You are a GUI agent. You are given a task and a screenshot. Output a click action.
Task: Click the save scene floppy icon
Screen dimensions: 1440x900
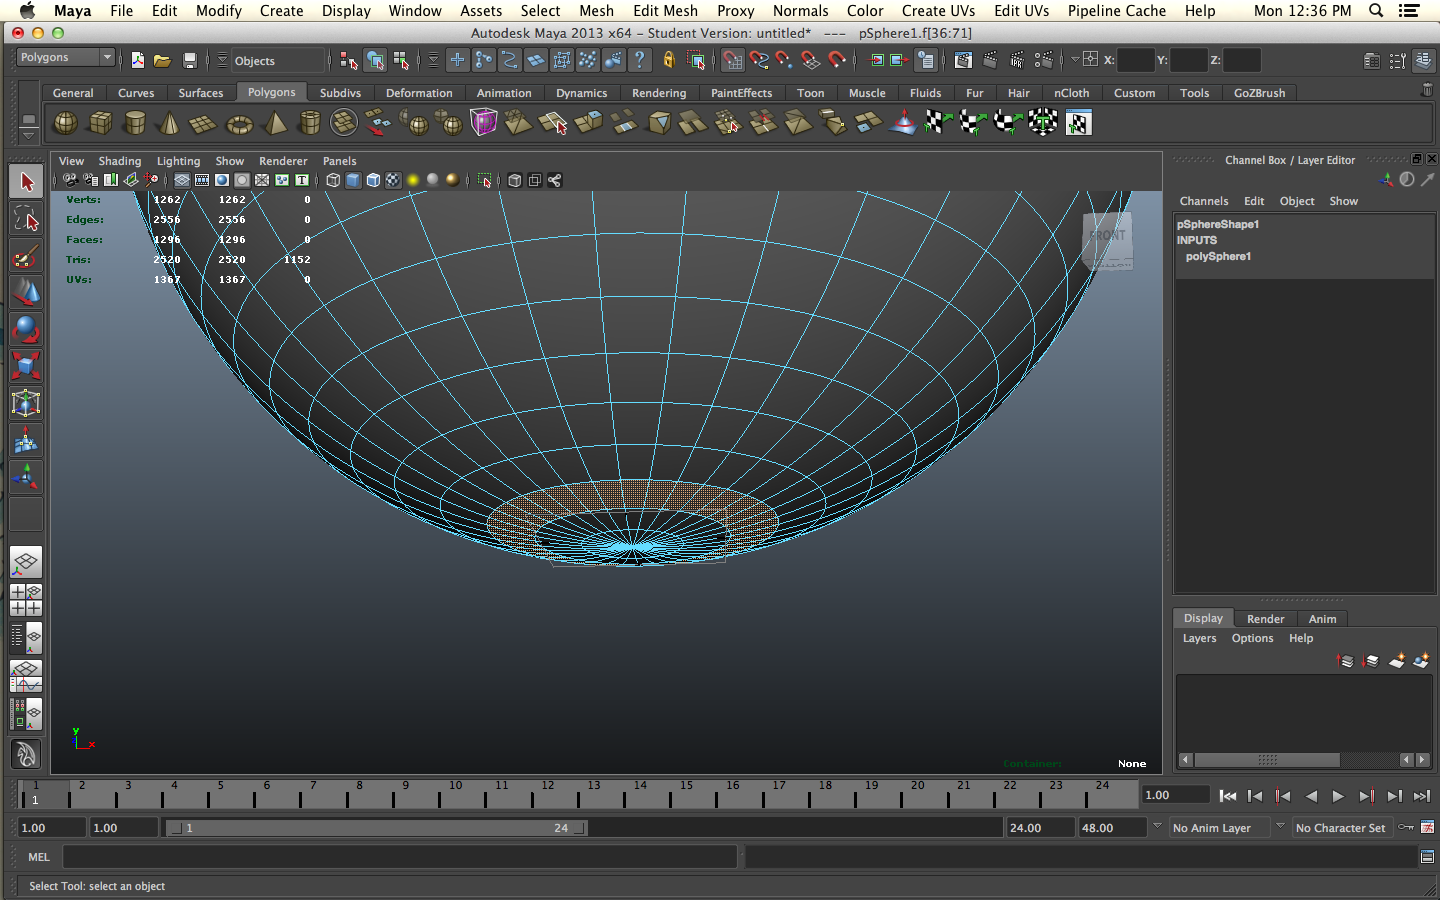189,61
